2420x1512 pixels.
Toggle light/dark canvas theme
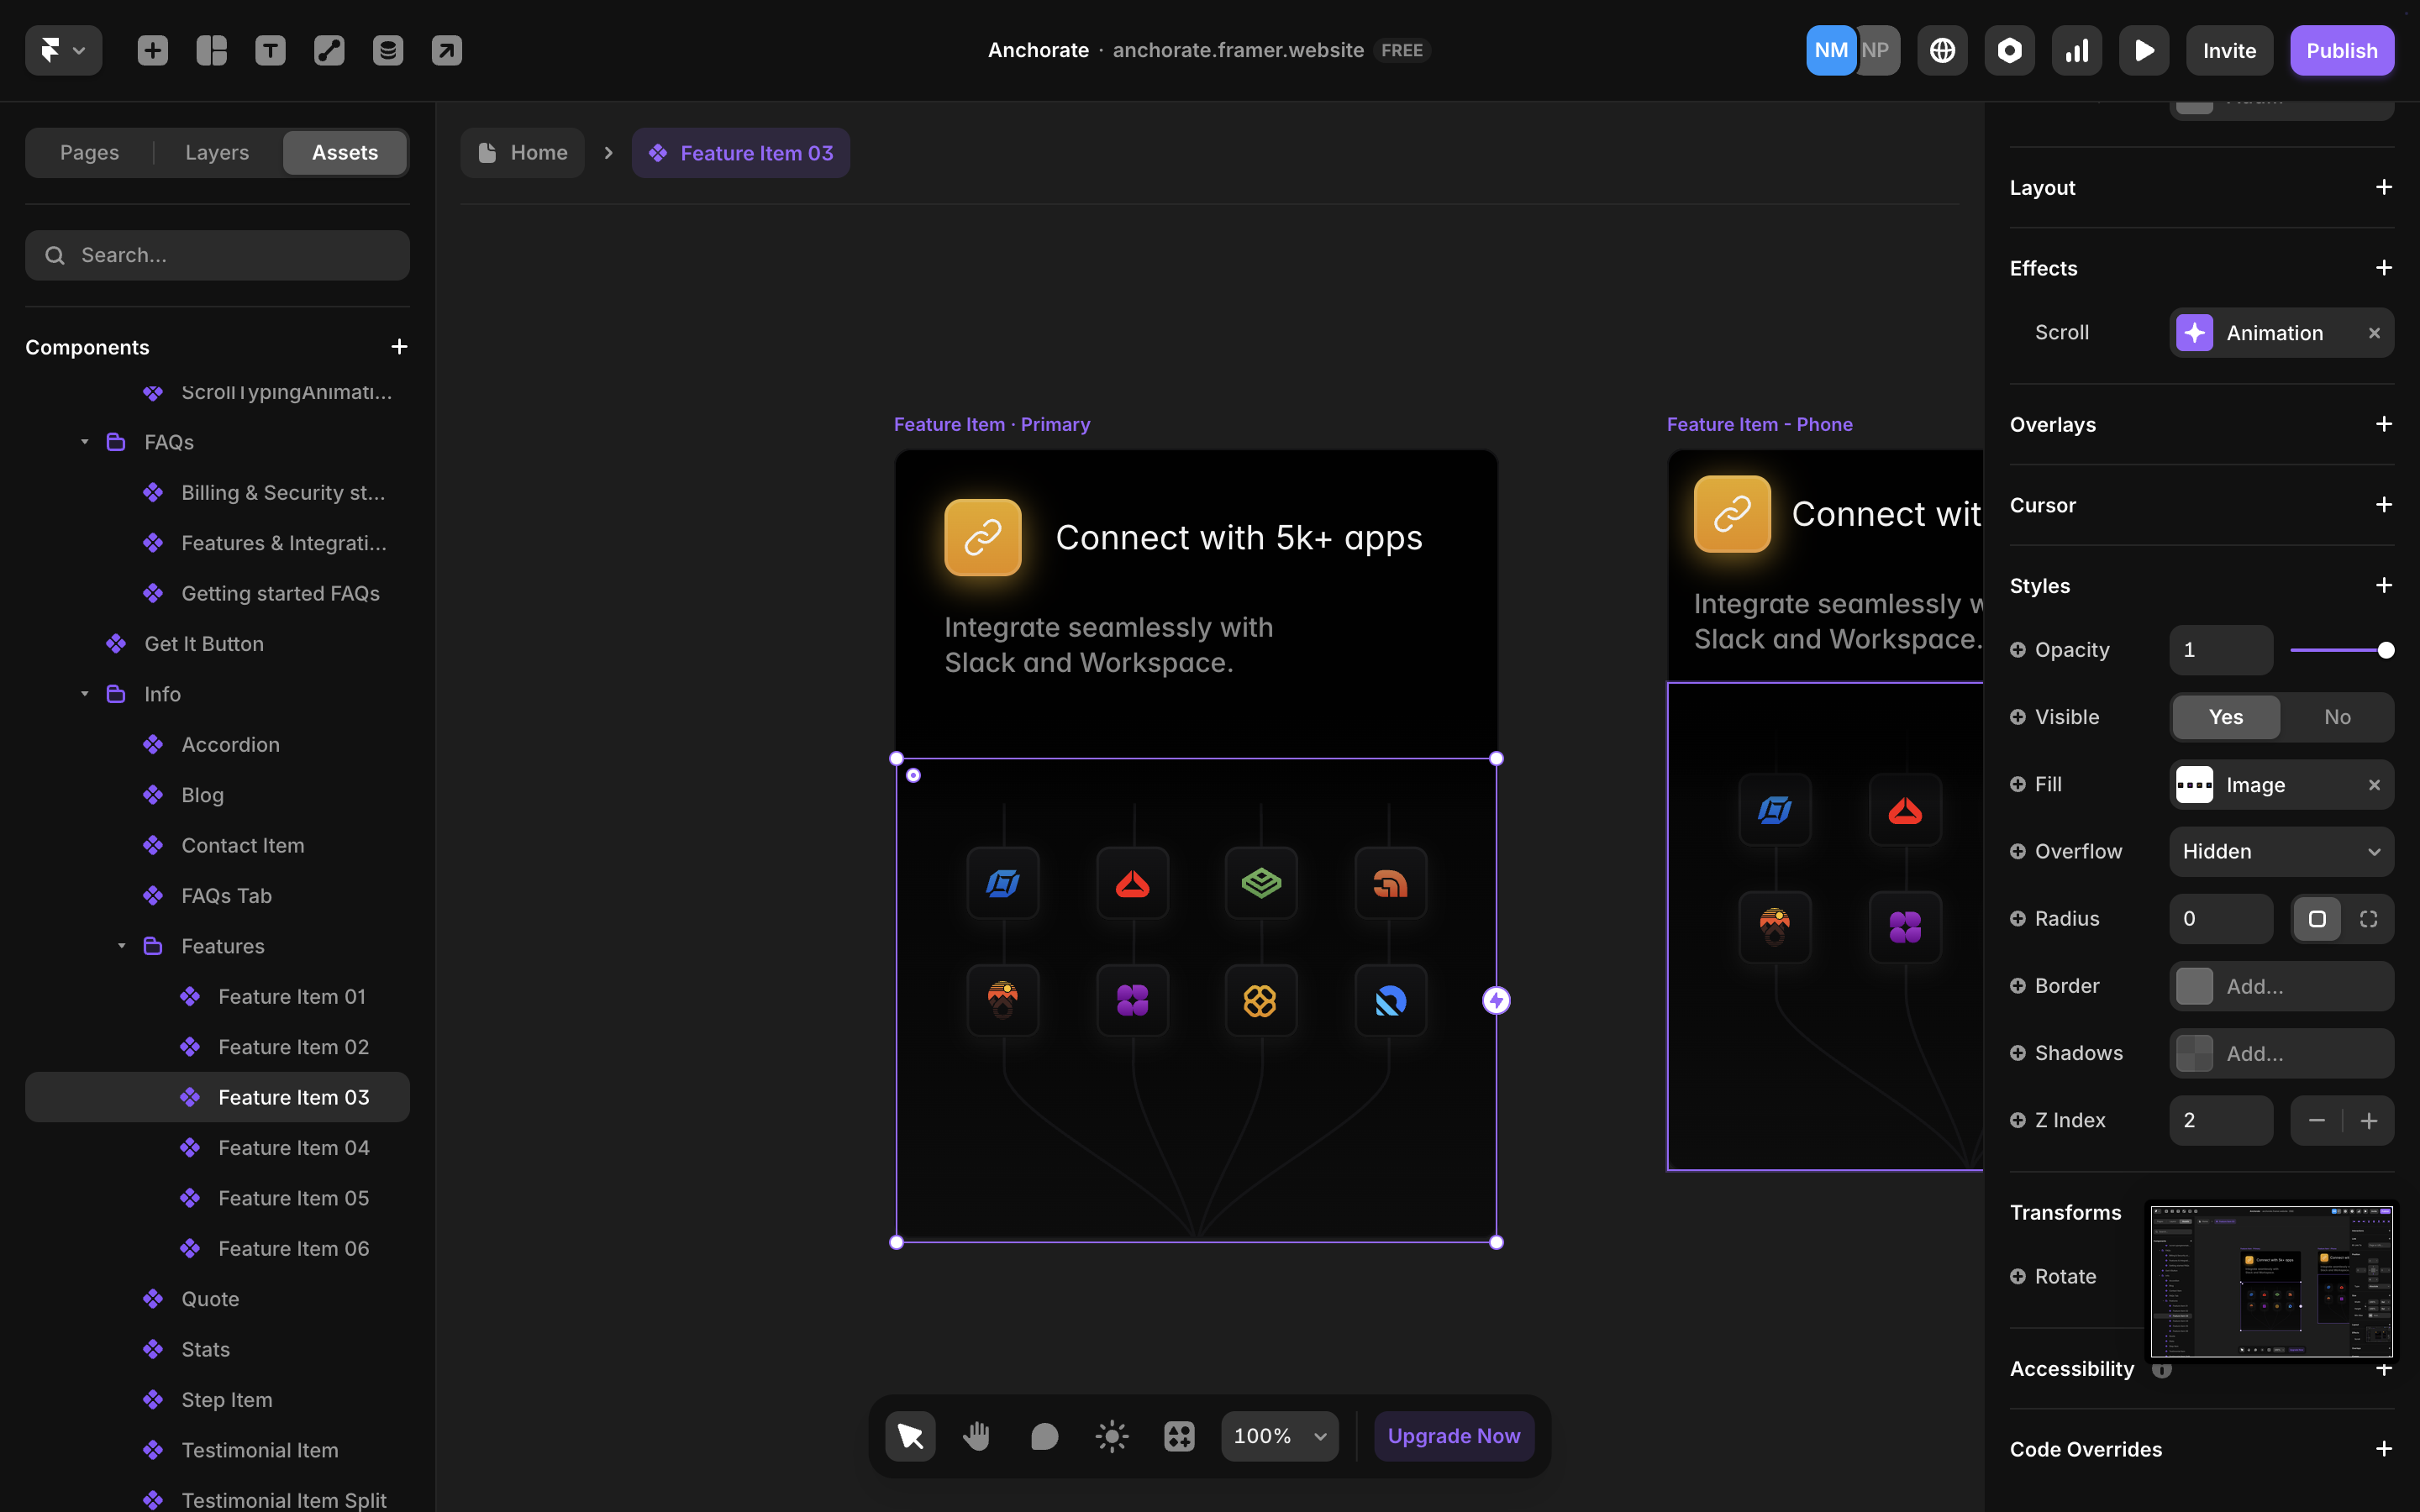click(x=1111, y=1435)
